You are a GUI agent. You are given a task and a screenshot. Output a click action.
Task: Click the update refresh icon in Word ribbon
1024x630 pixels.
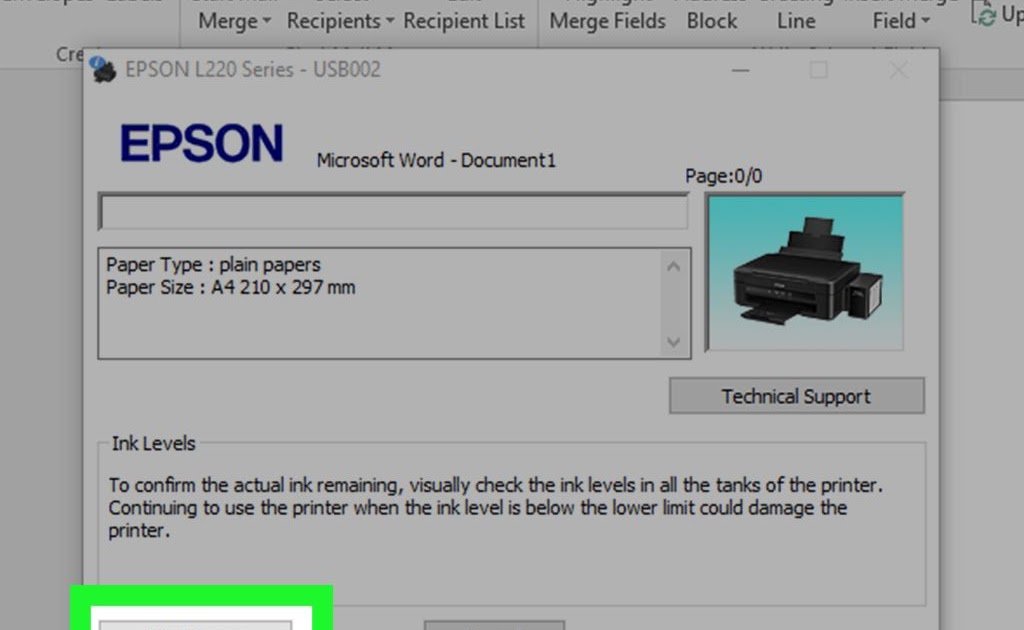coord(984,13)
